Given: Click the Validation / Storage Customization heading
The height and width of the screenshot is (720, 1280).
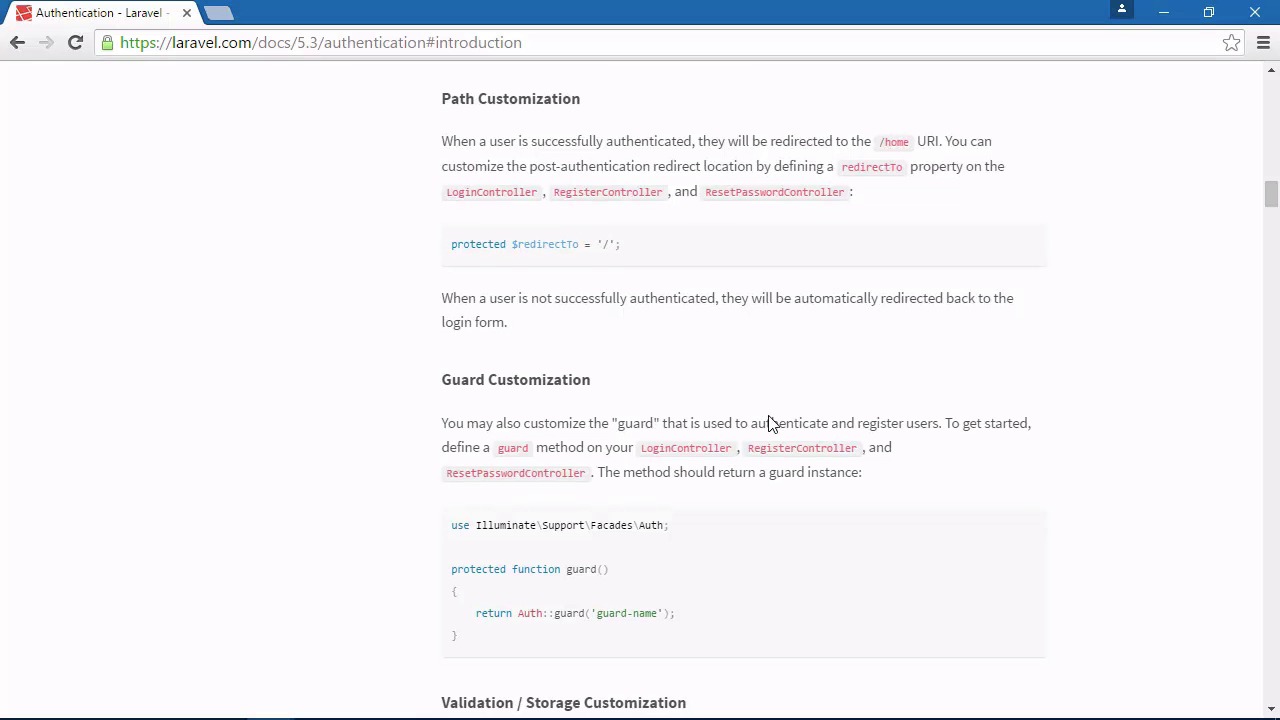Looking at the screenshot, I should point(563,702).
